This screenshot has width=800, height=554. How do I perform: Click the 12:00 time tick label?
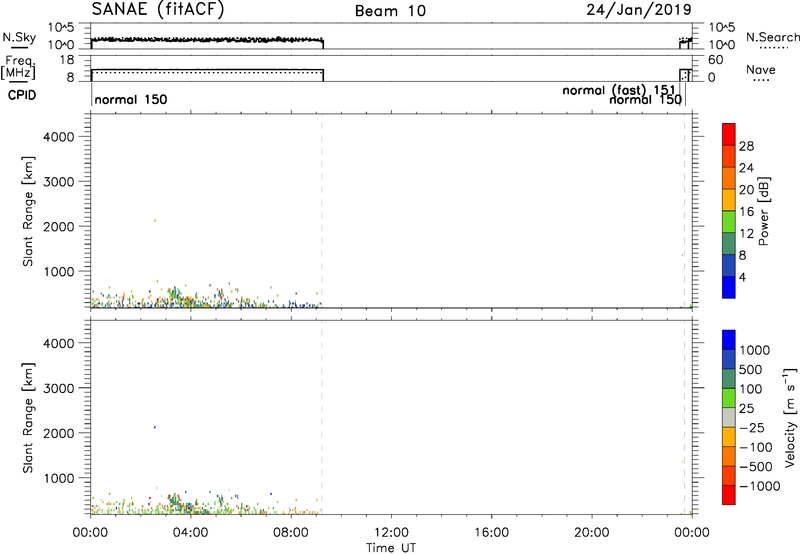pos(391,533)
